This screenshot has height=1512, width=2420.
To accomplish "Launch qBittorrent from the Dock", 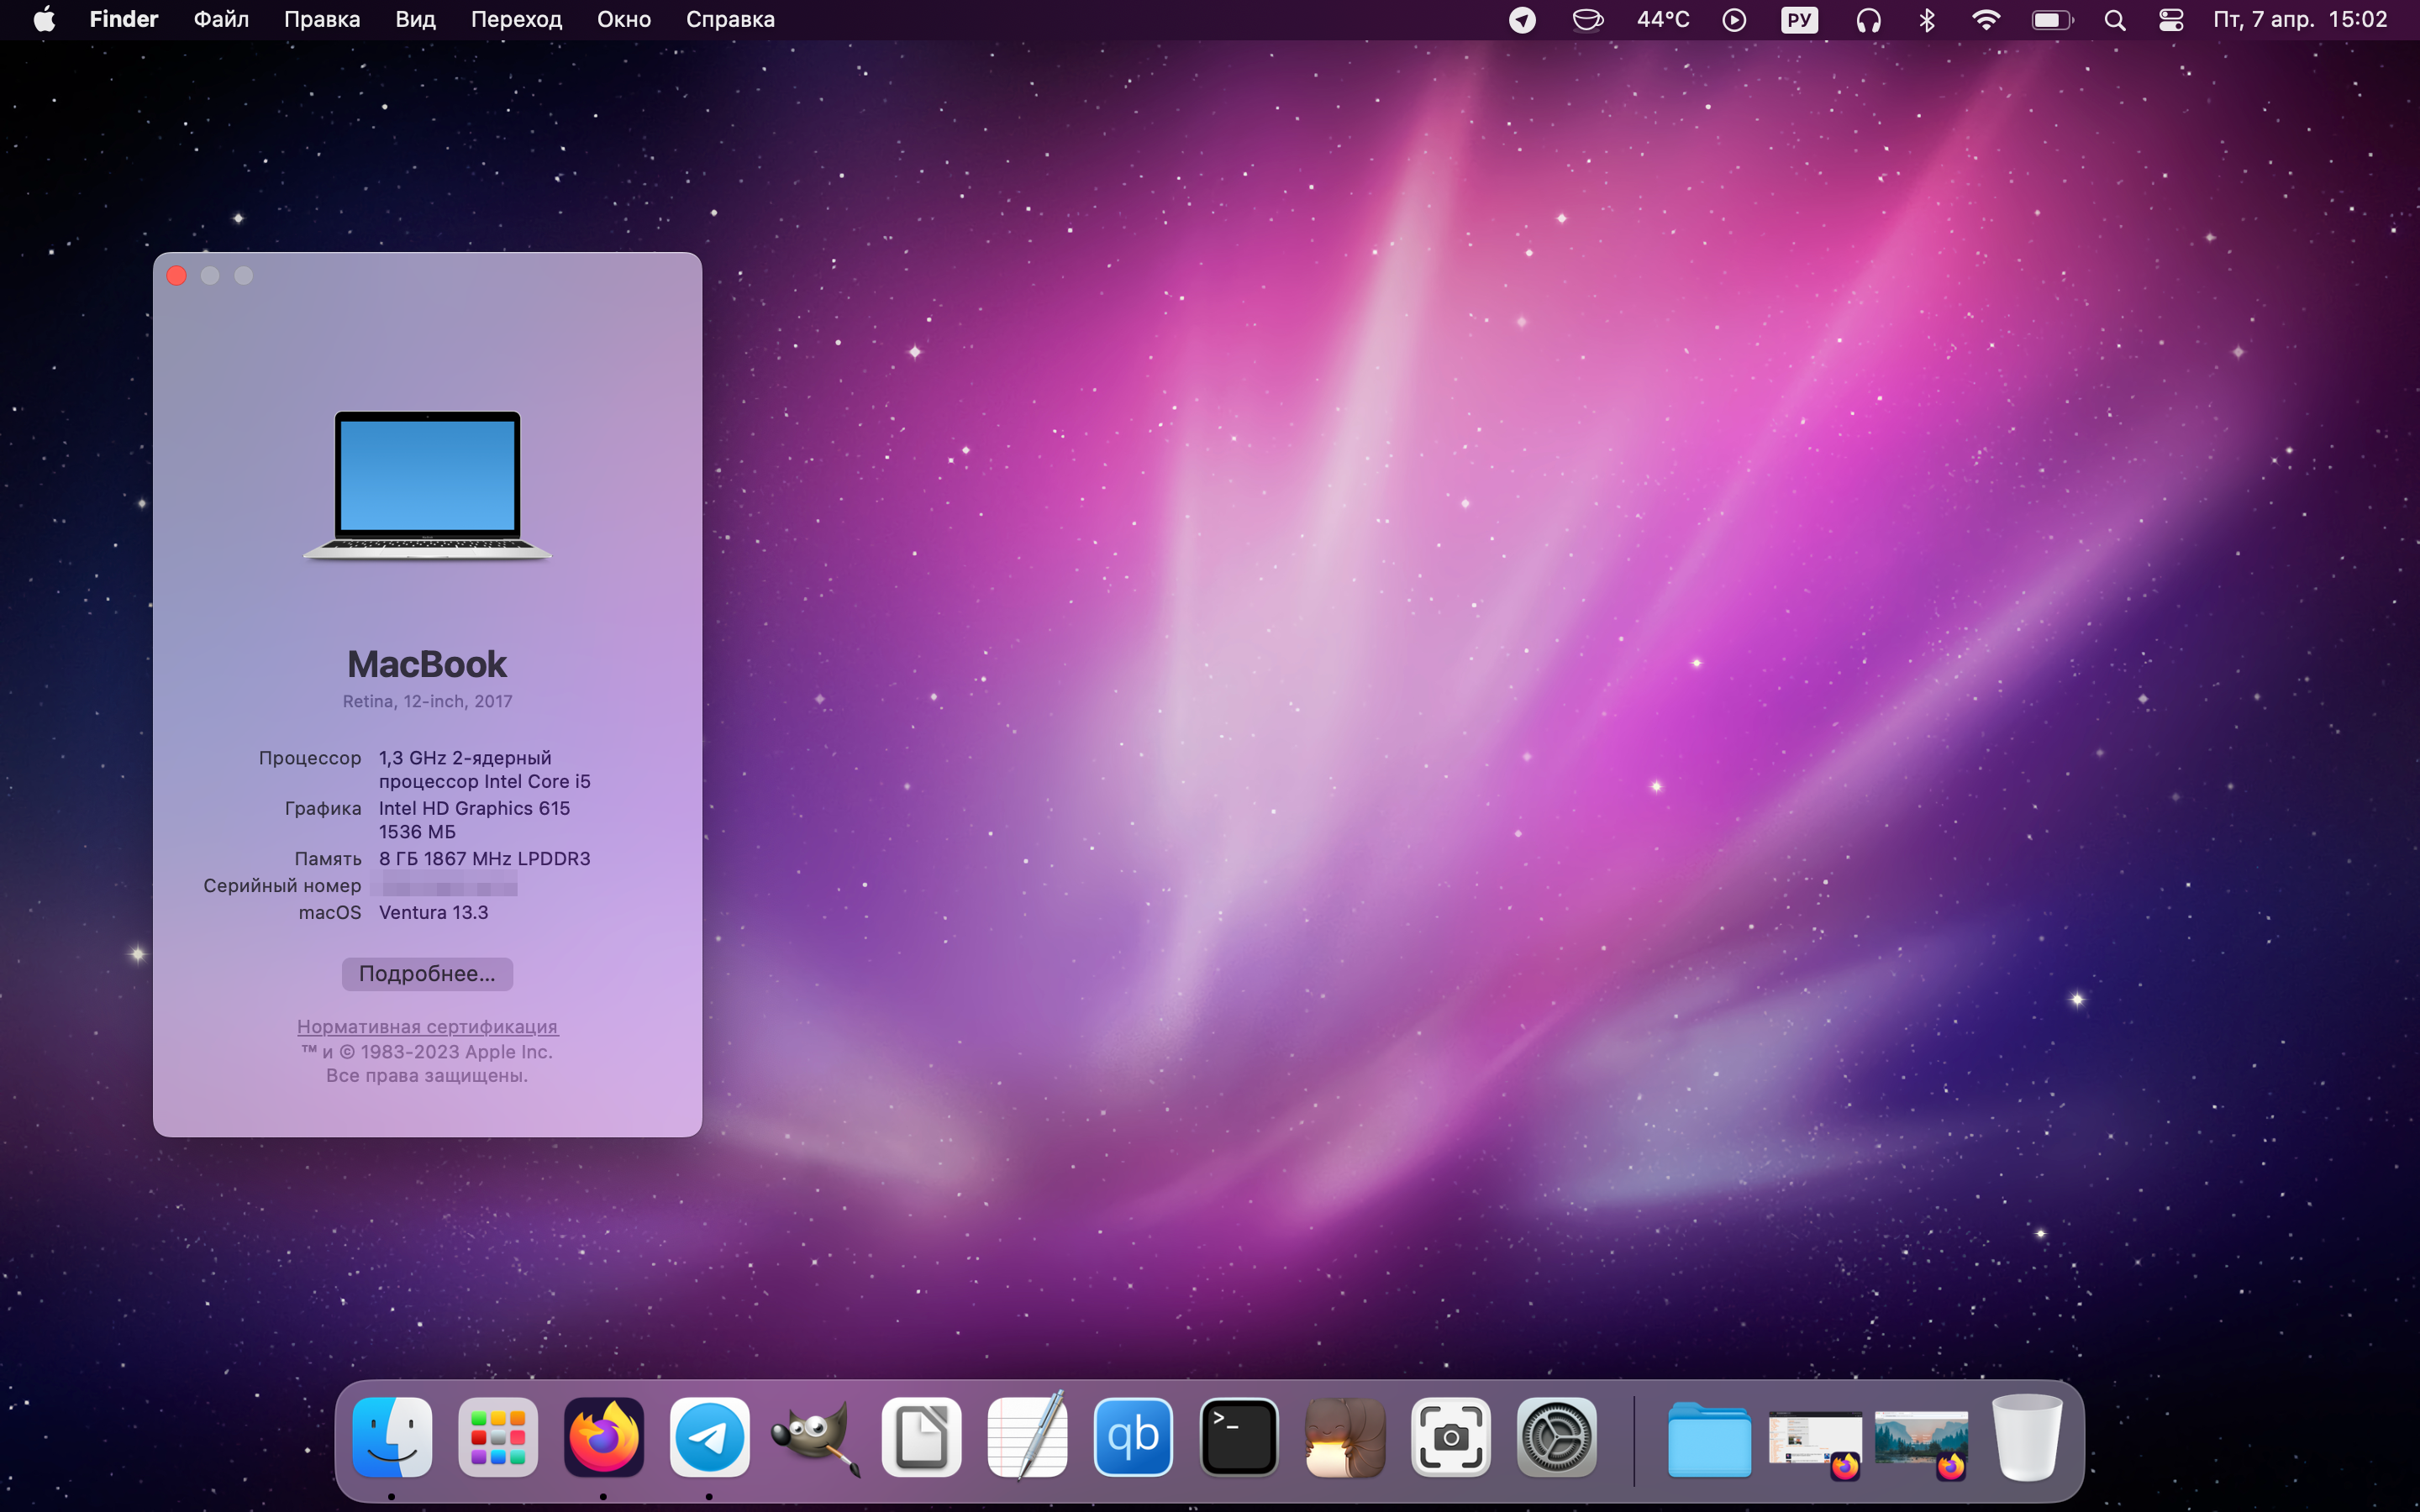I will pos(1133,1438).
